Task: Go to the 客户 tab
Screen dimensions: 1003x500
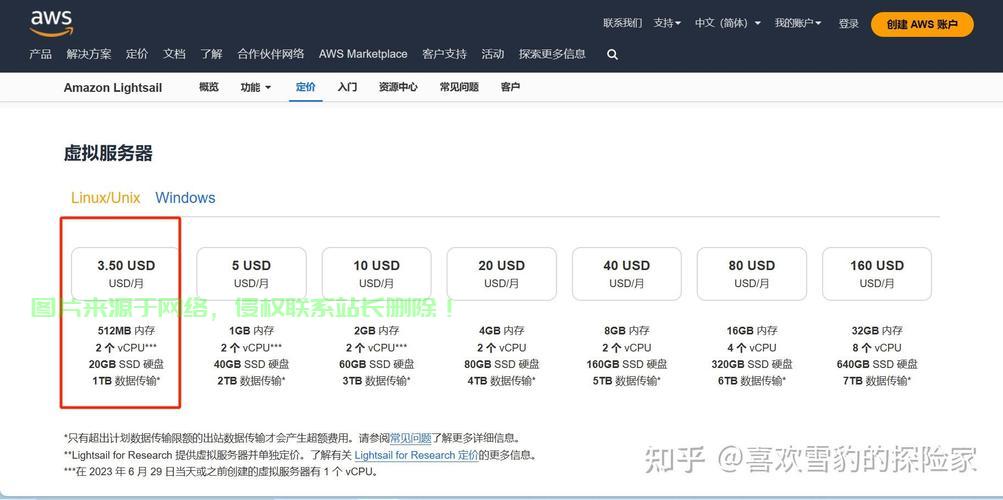Action: tap(510, 87)
